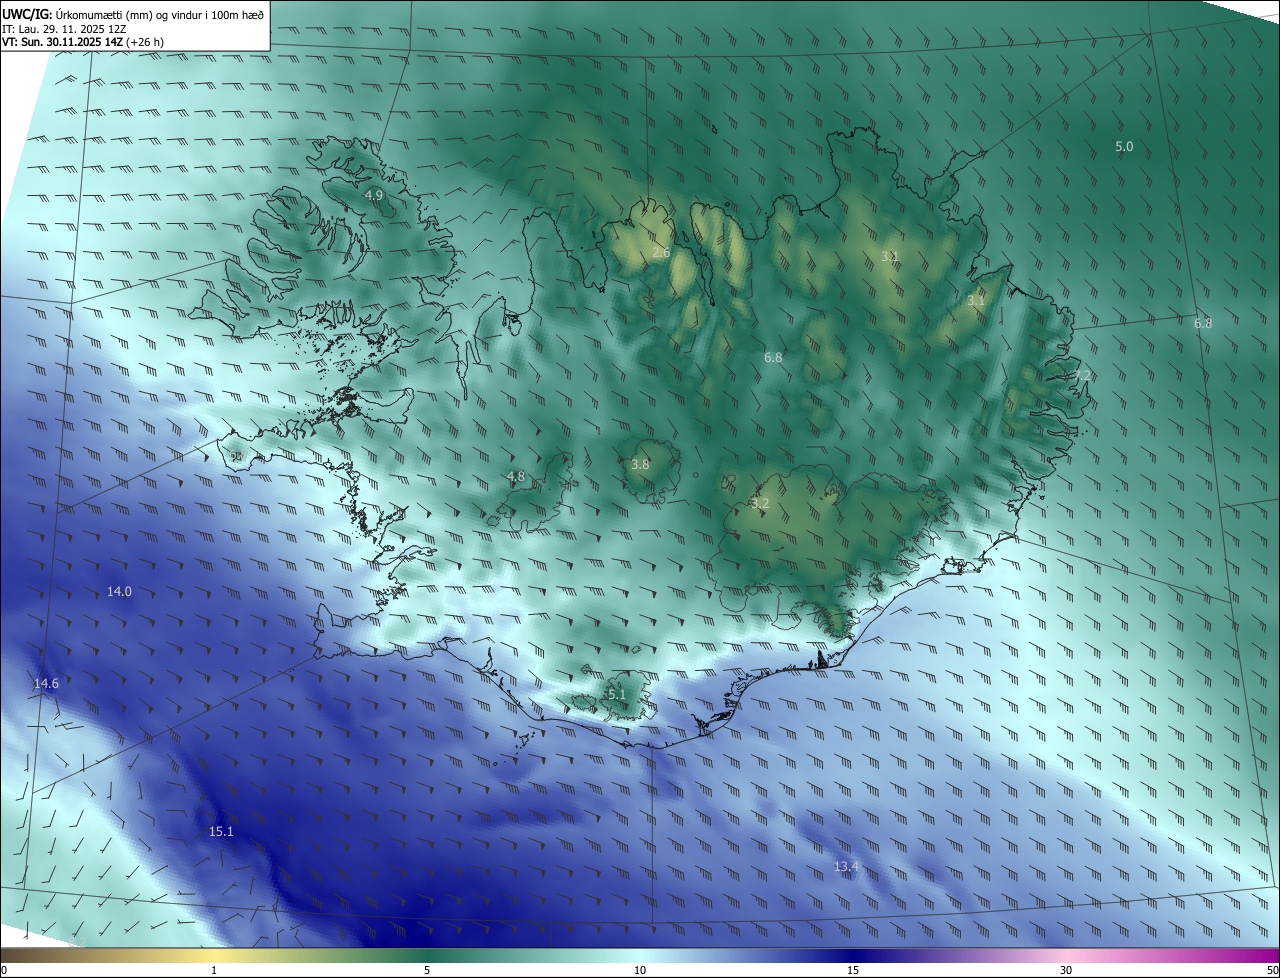Click the 5.0 value label on the map
This screenshot has width=1280, height=978.
pyautogui.click(x=1124, y=147)
